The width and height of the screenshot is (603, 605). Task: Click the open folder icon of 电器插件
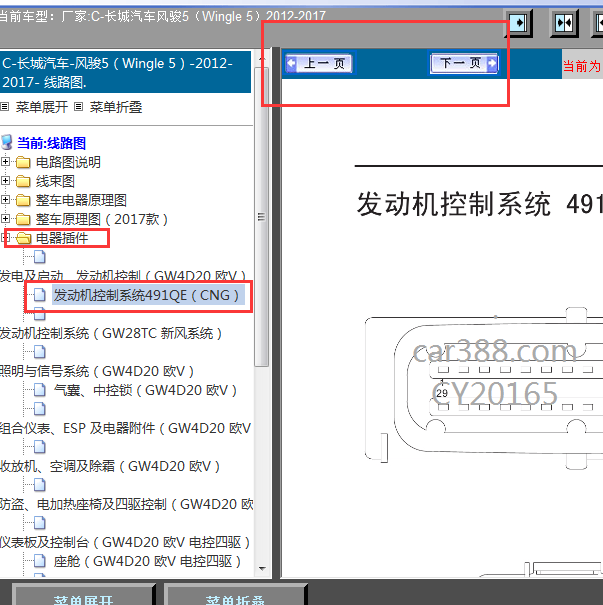[x=24, y=238]
